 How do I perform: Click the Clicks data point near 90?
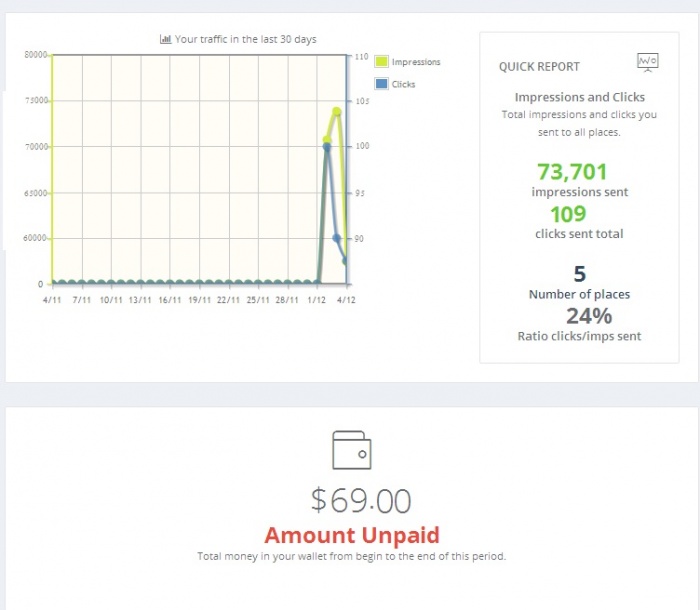point(337,238)
